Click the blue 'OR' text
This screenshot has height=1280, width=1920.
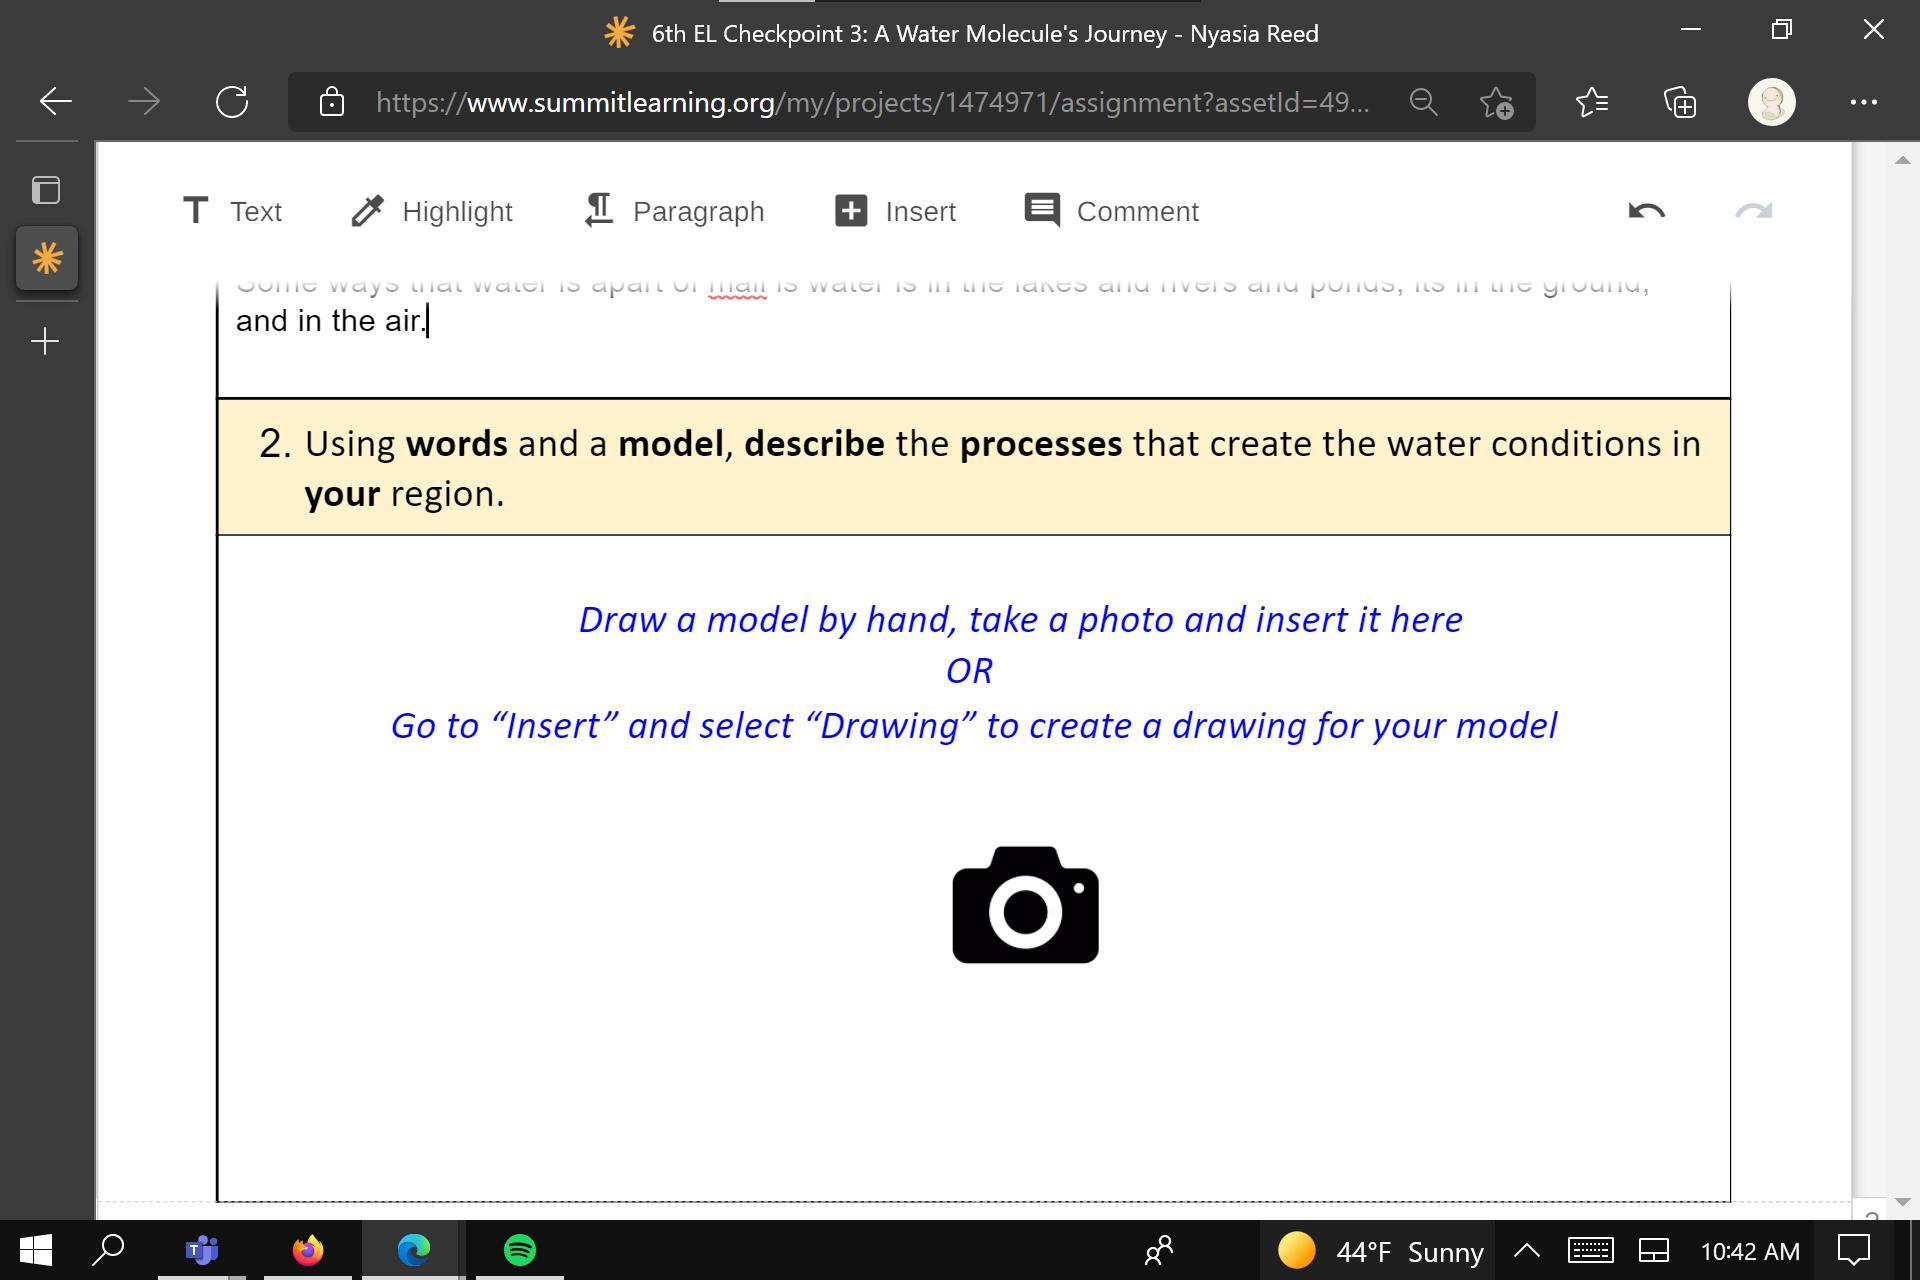969,671
